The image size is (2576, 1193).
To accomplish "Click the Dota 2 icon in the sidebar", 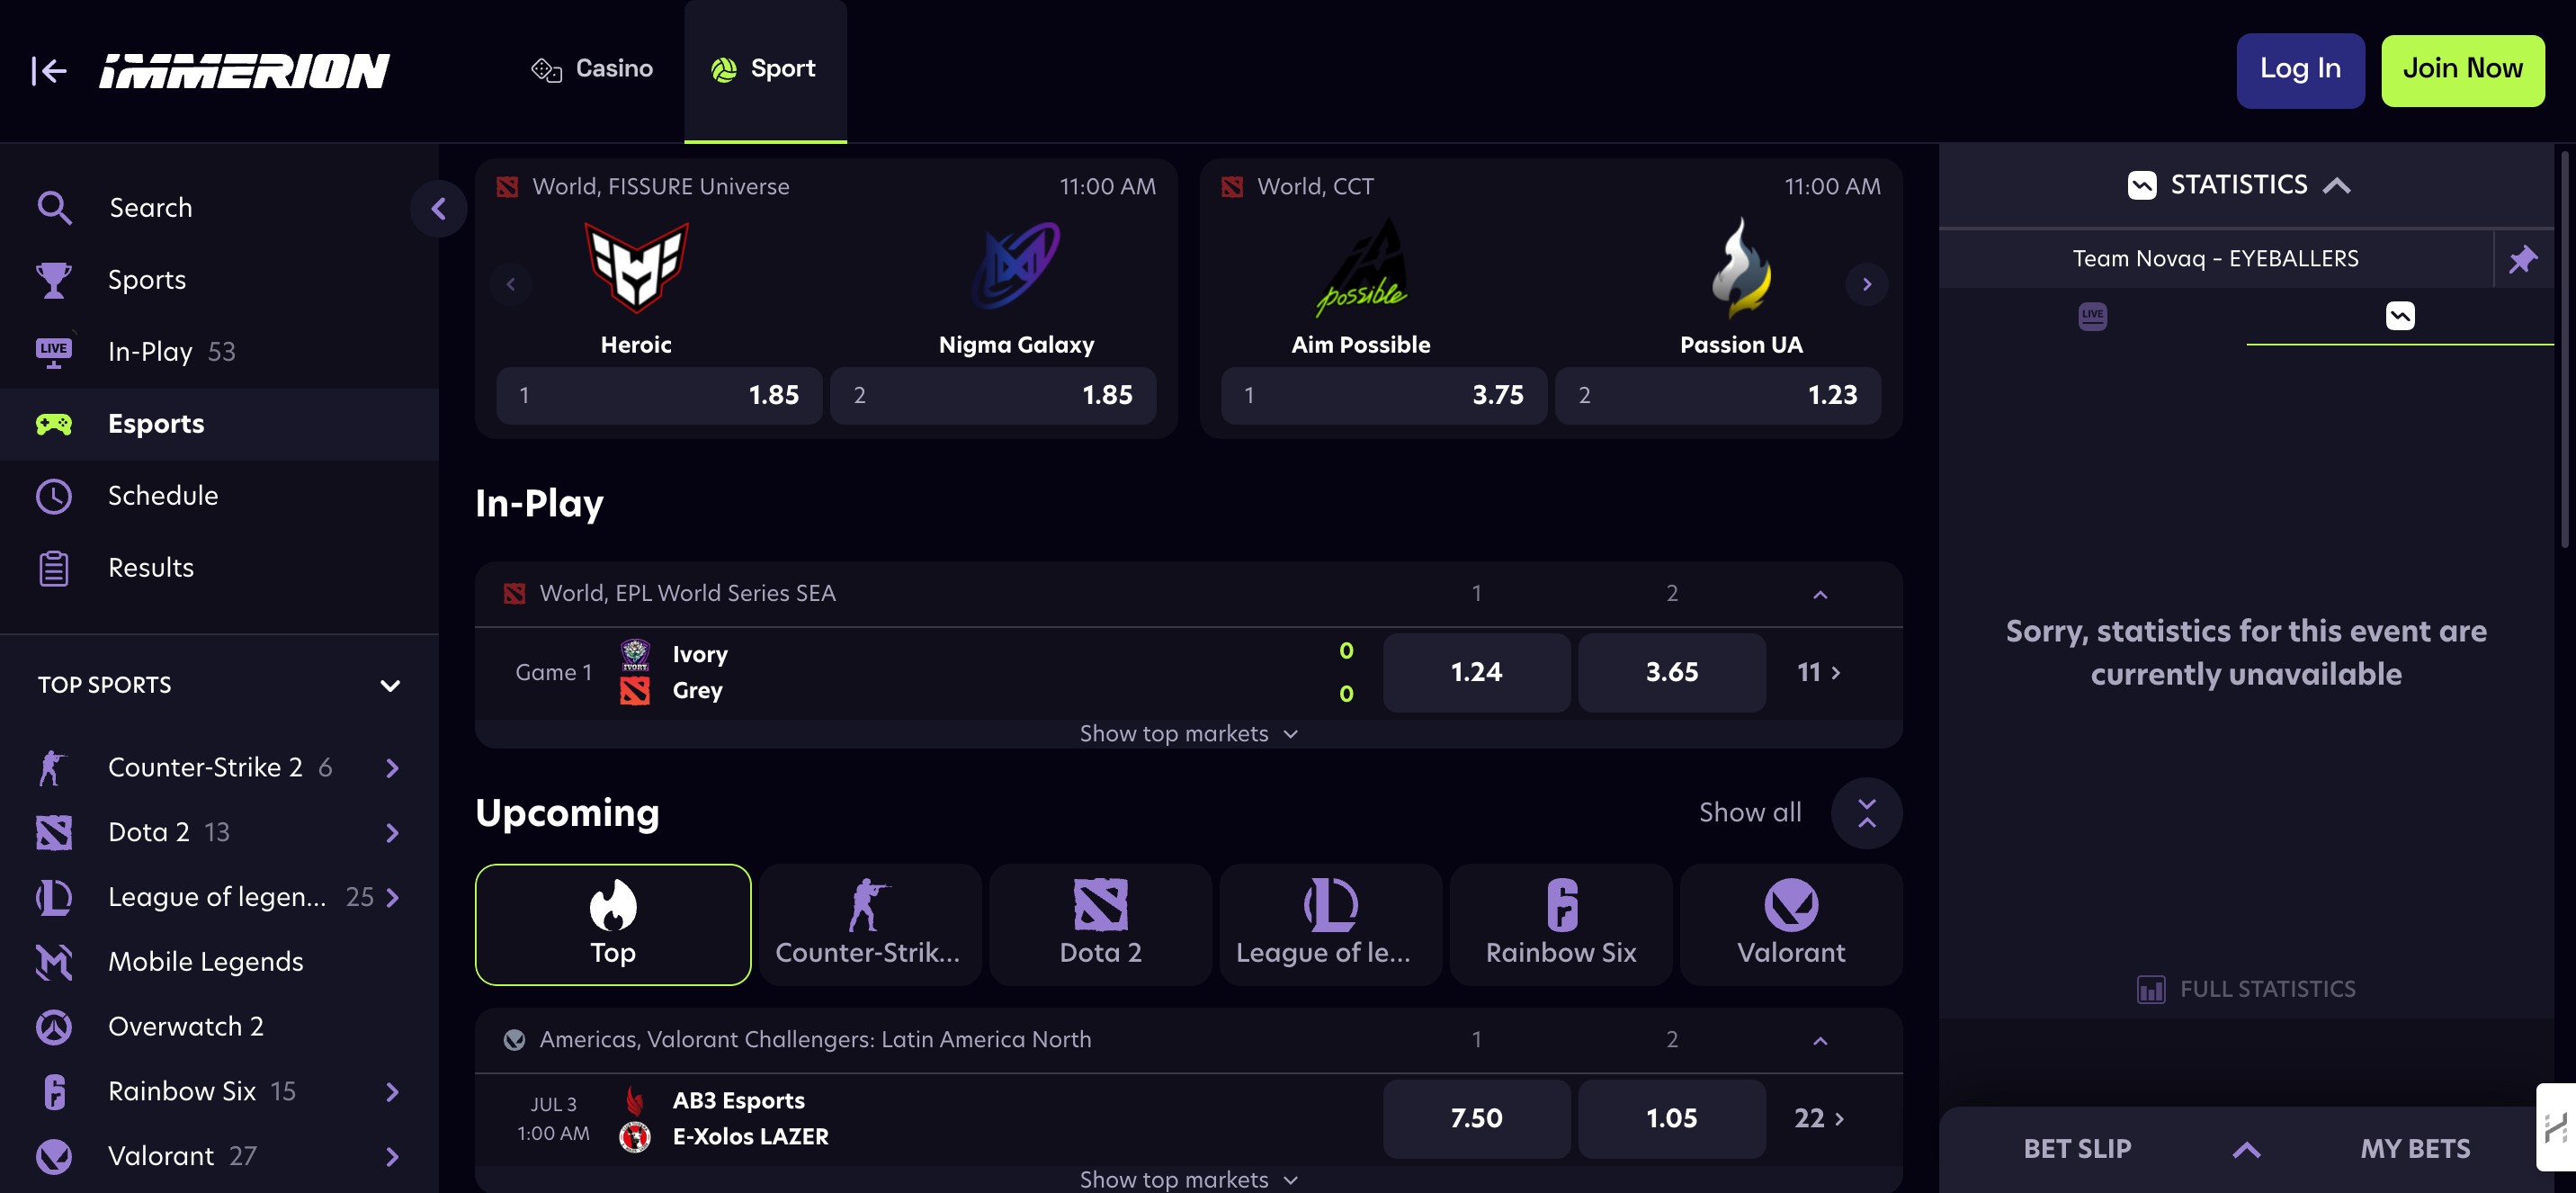I will [54, 832].
